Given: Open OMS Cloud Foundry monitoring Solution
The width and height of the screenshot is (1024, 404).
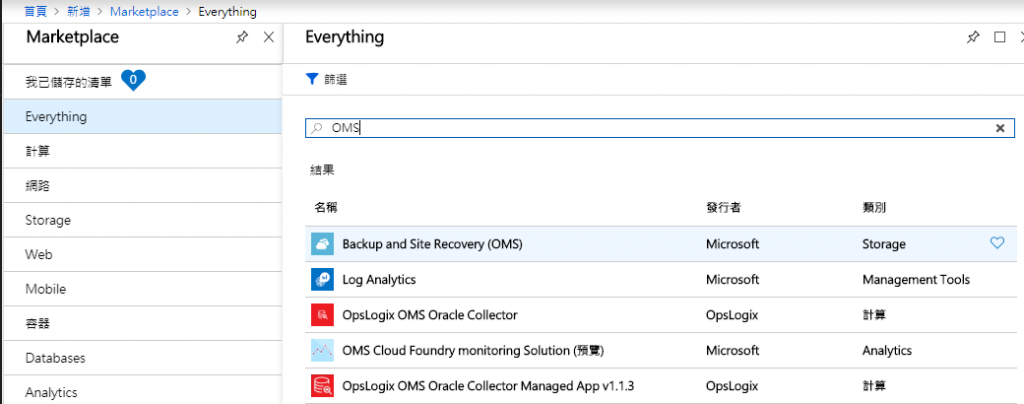Looking at the screenshot, I should click(x=473, y=350).
